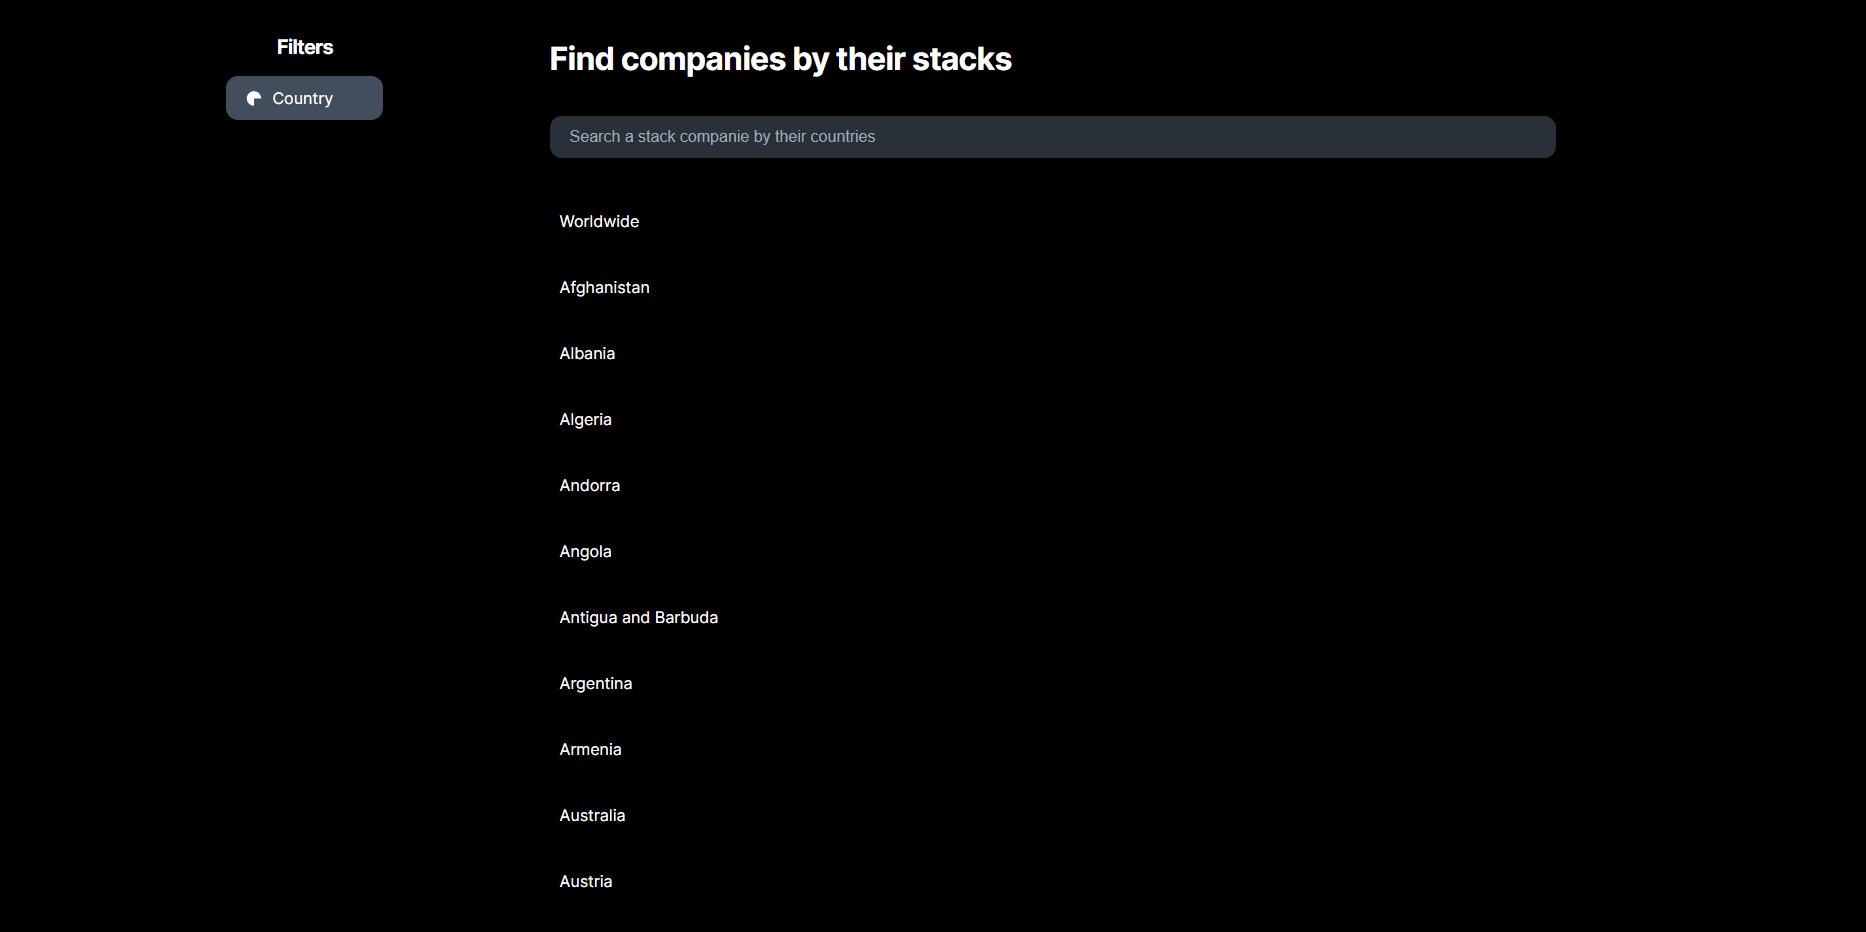Click the search placeholder text
This screenshot has width=1866, height=932.
click(722, 137)
